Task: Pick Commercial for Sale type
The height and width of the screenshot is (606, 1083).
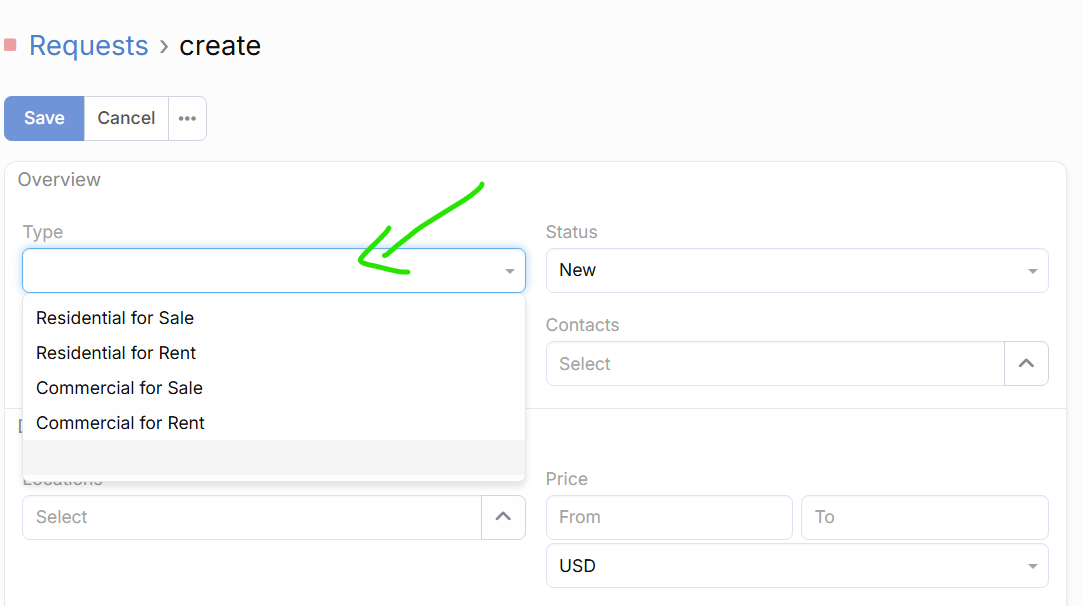Action: coord(119,388)
